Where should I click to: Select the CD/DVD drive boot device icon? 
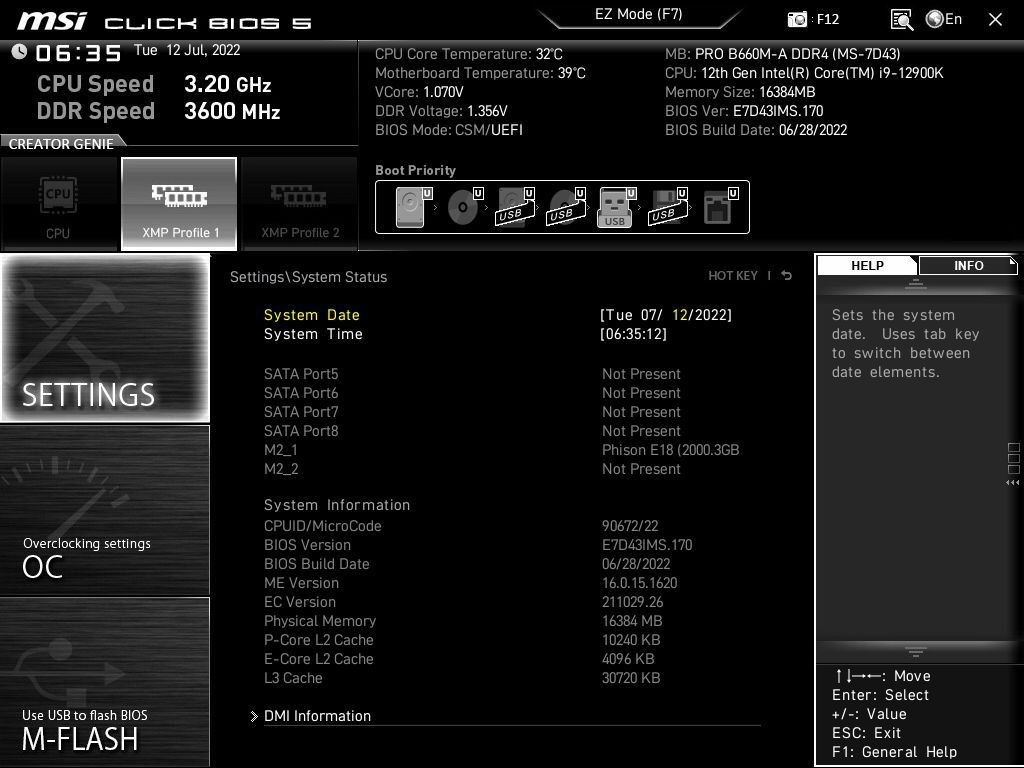pyautogui.click(x=465, y=207)
